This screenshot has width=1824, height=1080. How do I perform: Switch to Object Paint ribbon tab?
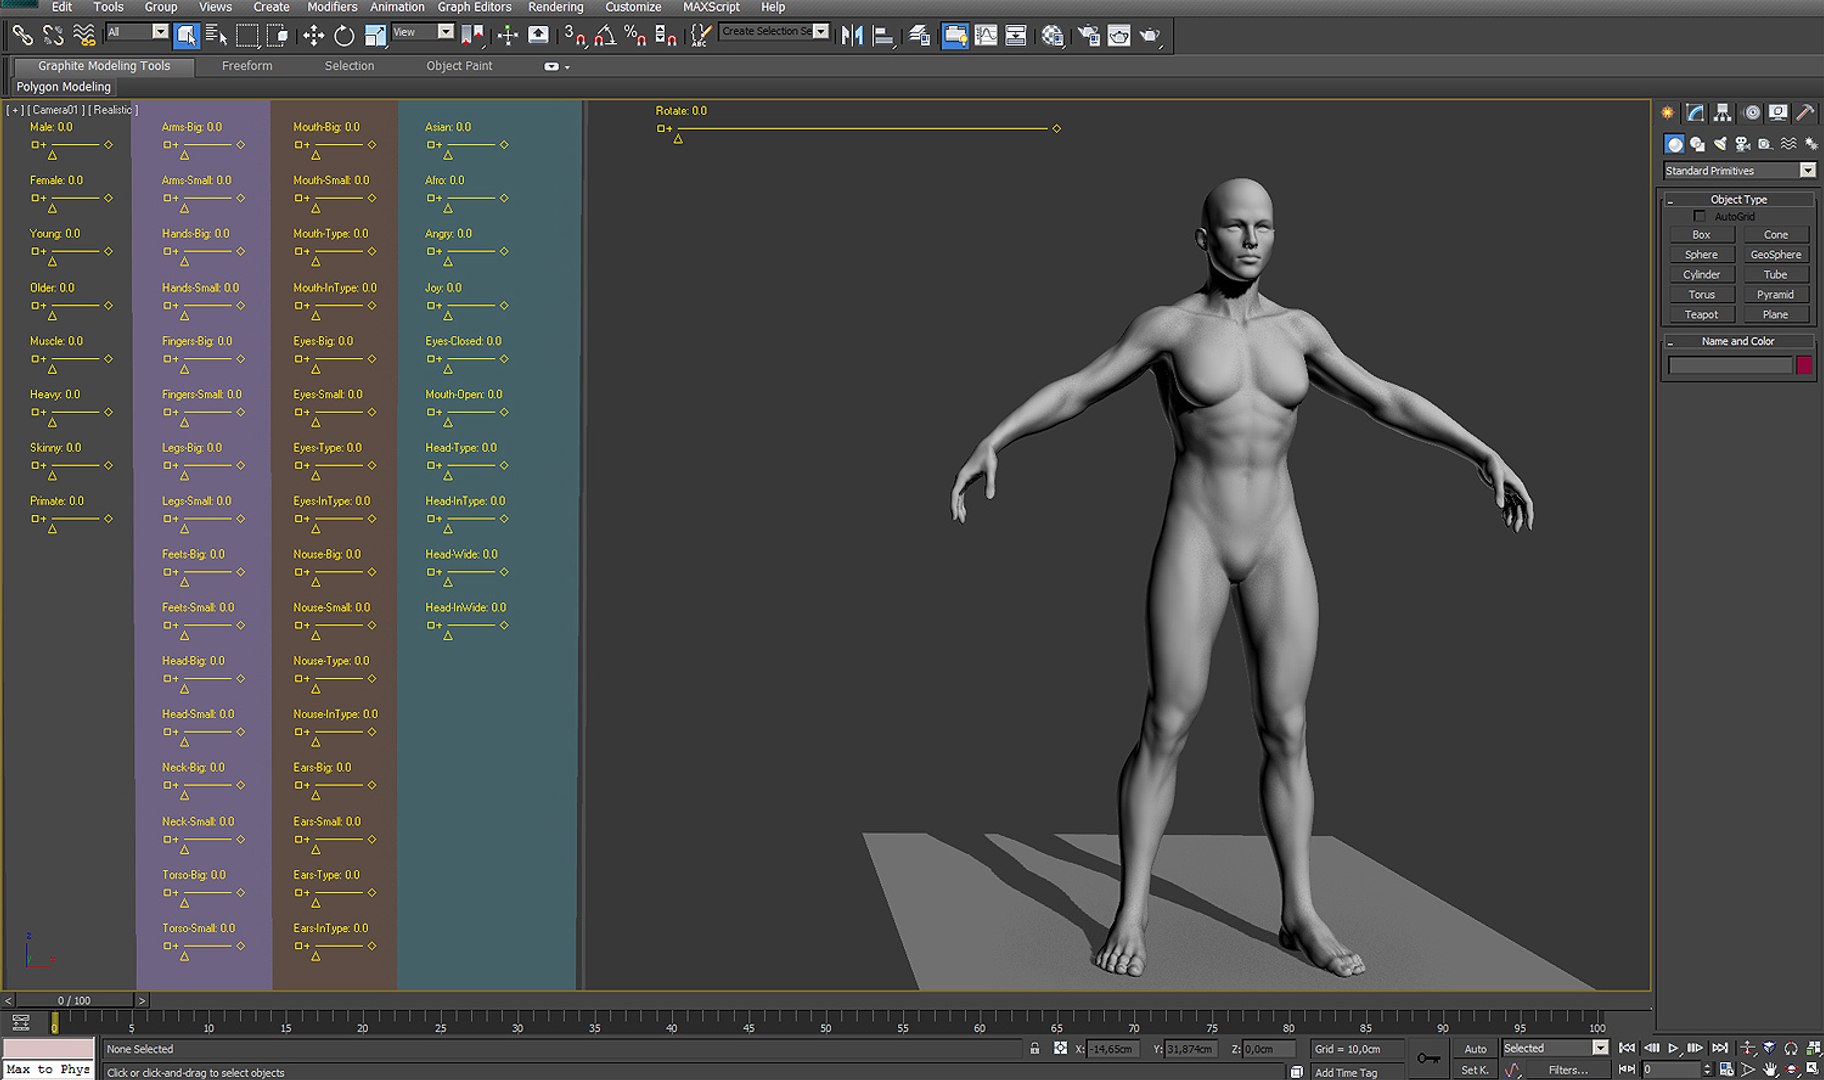coord(459,66)
